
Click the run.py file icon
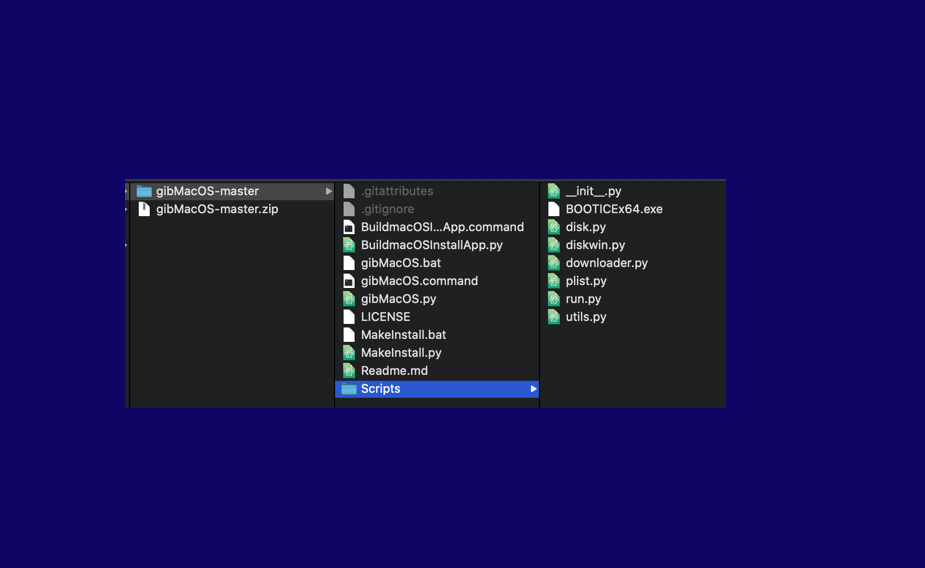553,299
